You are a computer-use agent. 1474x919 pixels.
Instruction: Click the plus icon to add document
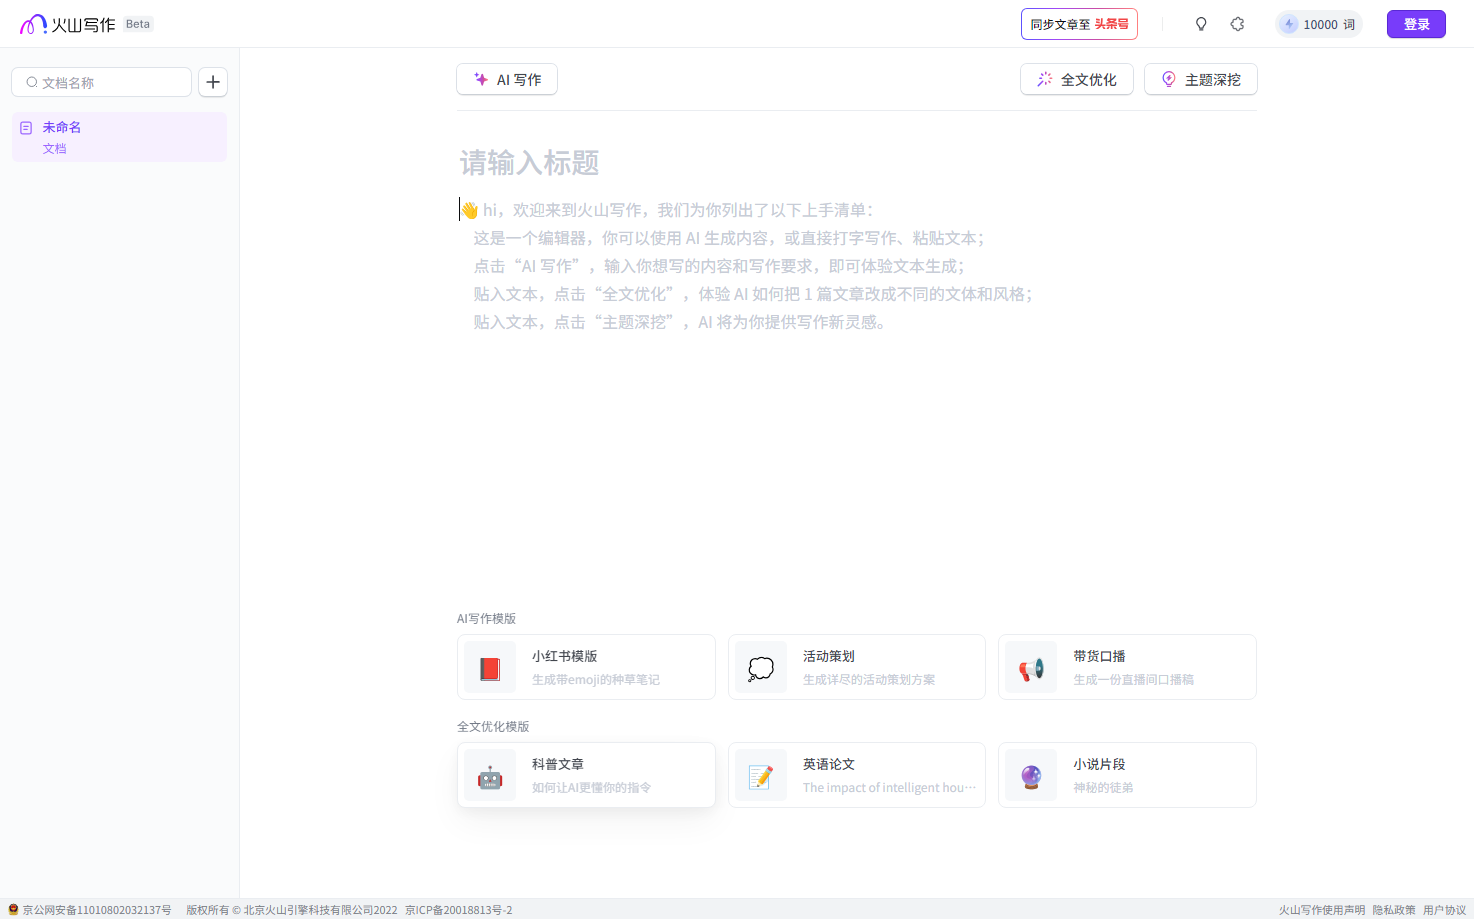tap(213, 82)
